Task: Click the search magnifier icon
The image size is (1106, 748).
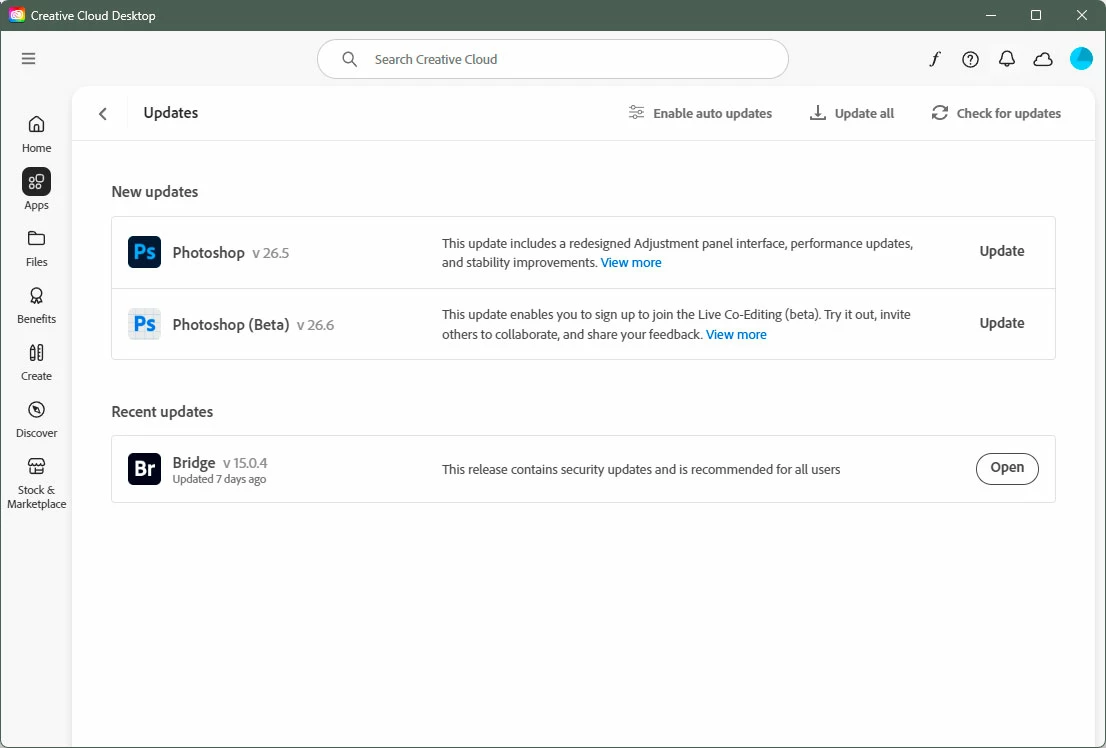Action: click(349, 59)
